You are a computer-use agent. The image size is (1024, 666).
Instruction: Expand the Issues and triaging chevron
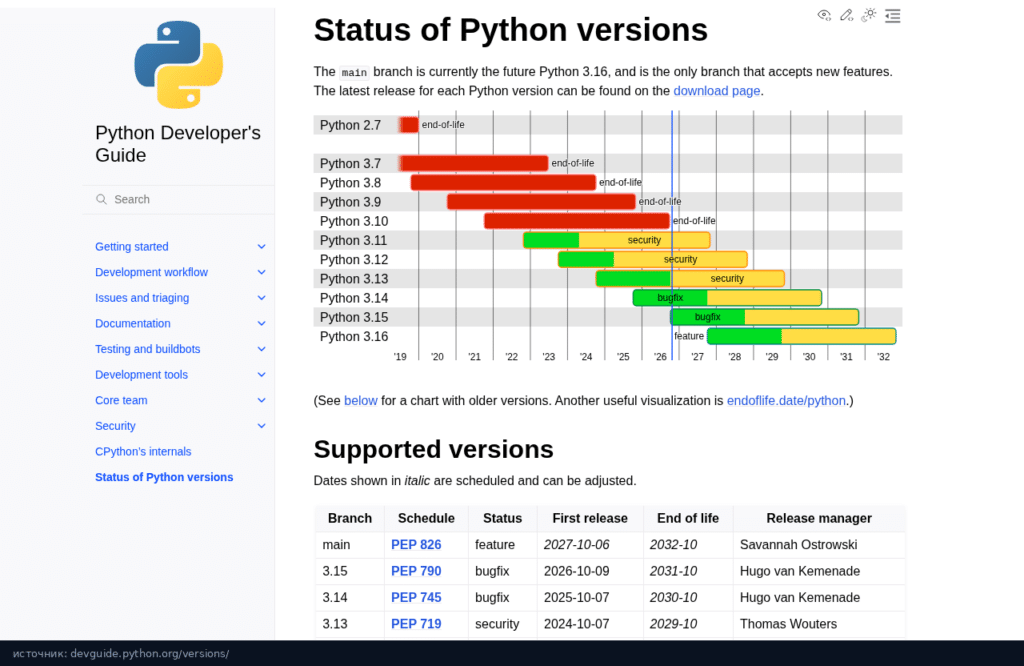tap(261, 298)
